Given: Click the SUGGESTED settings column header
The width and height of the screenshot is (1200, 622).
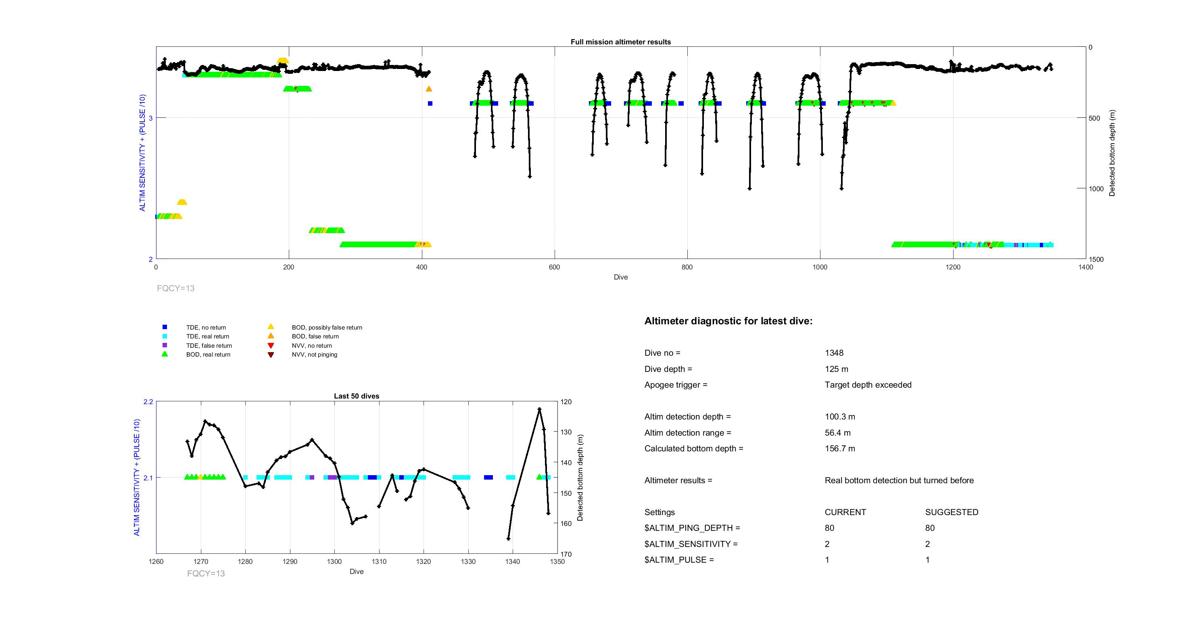Looking at the screenshot, I should (x=951, y=512).
